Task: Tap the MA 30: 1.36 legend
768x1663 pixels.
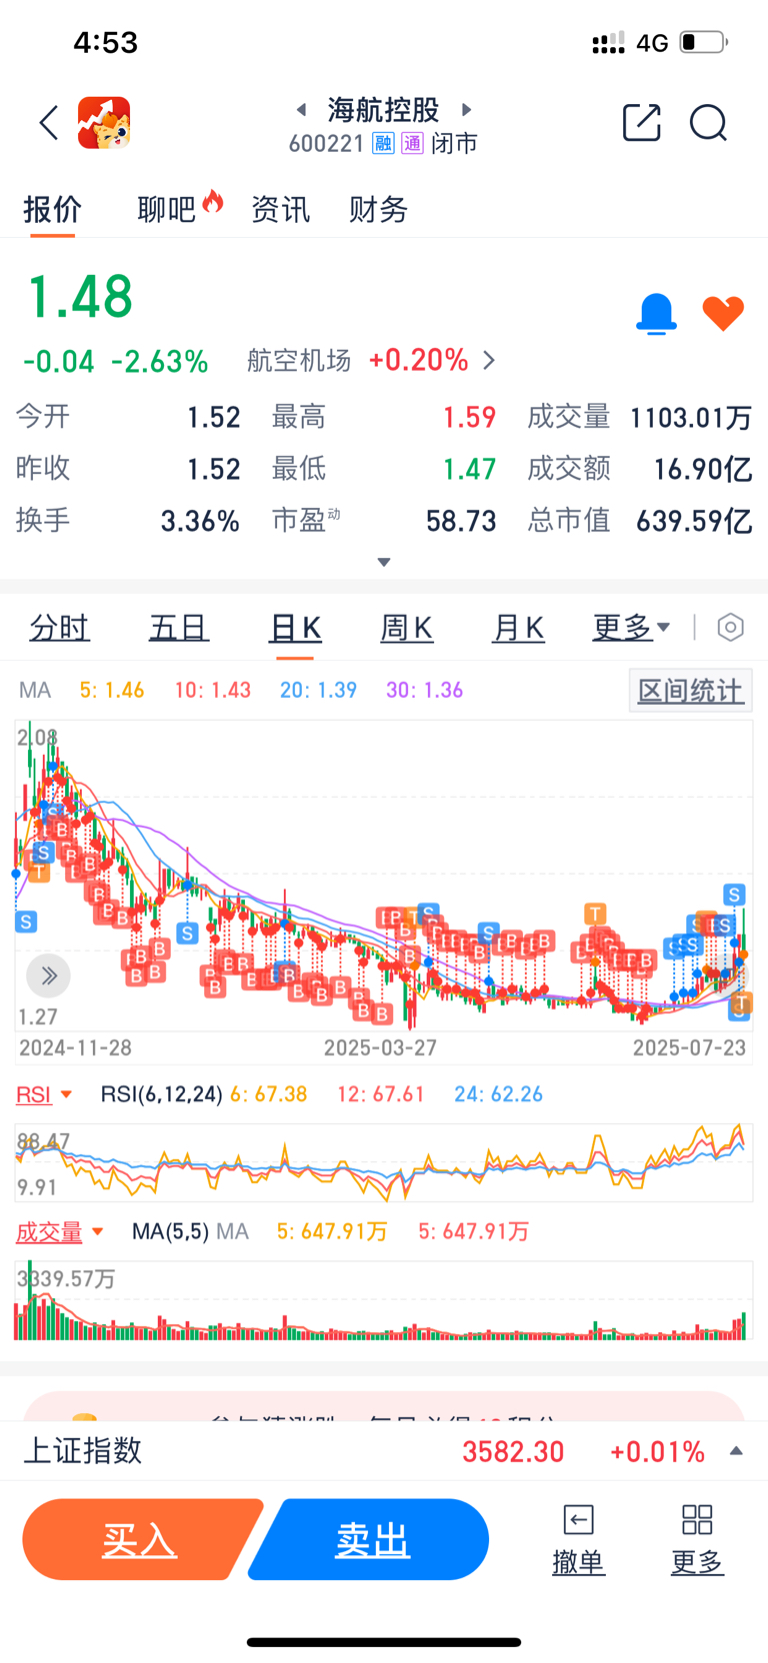Action: pyautogui.click(x=425, y=690)
